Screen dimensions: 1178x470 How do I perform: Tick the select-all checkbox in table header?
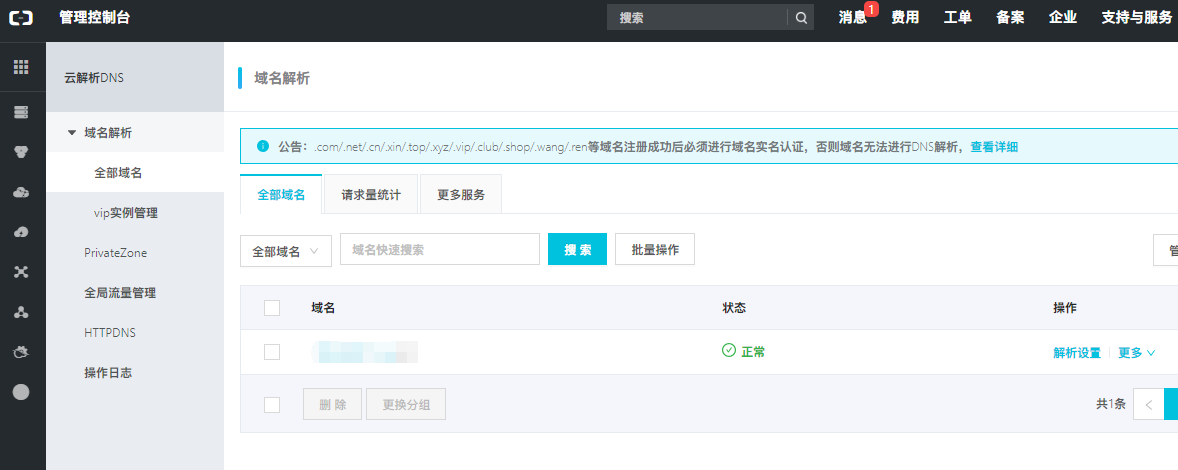click(x=272, y=308)
